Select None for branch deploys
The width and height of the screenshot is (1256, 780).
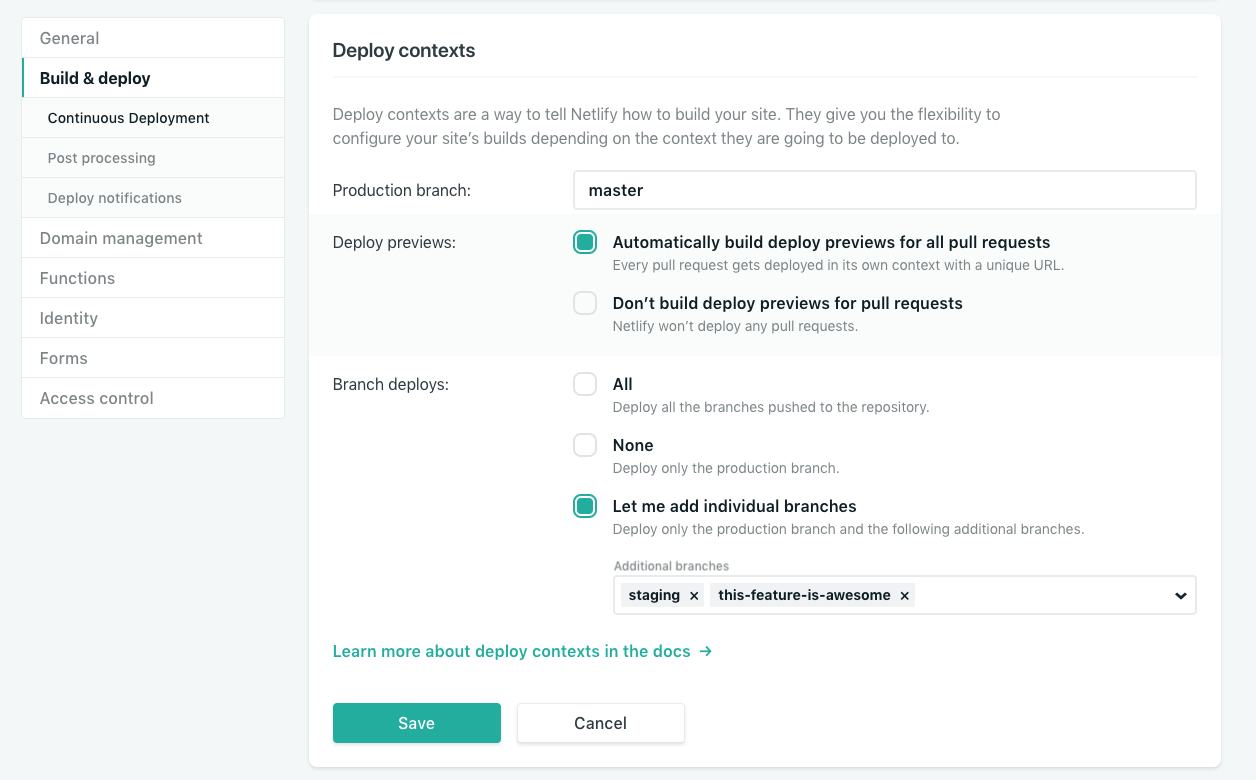[x=585, y=445]
